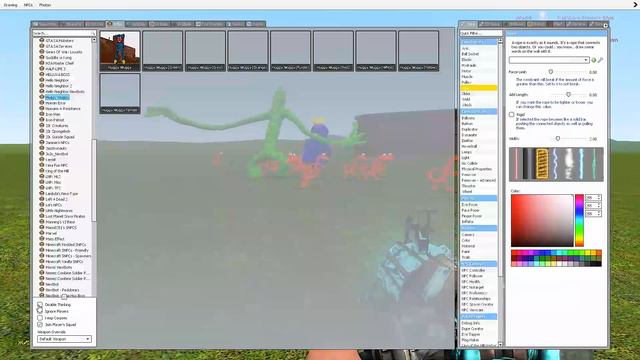Open the NPCs menu in top bar
This screenshot has height=360, width=640.
tap(28, 5)
